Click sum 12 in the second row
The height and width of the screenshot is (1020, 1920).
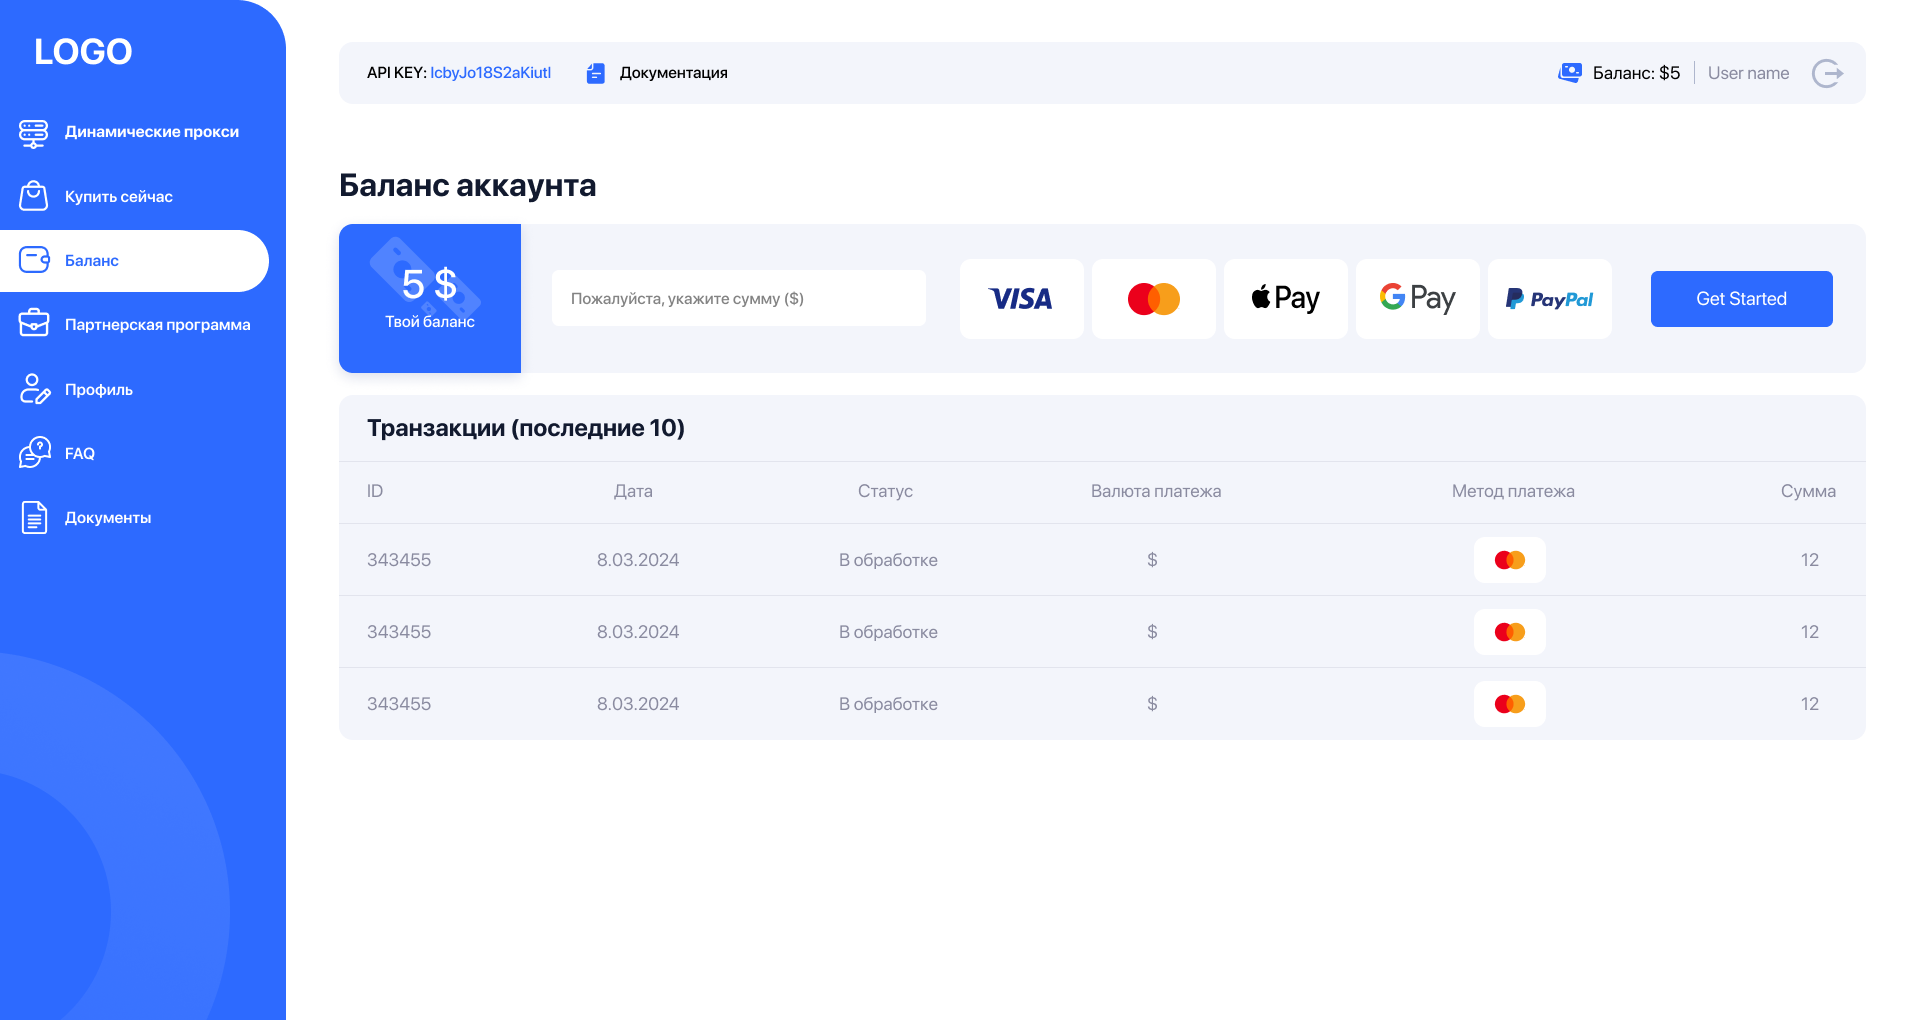1810,632
